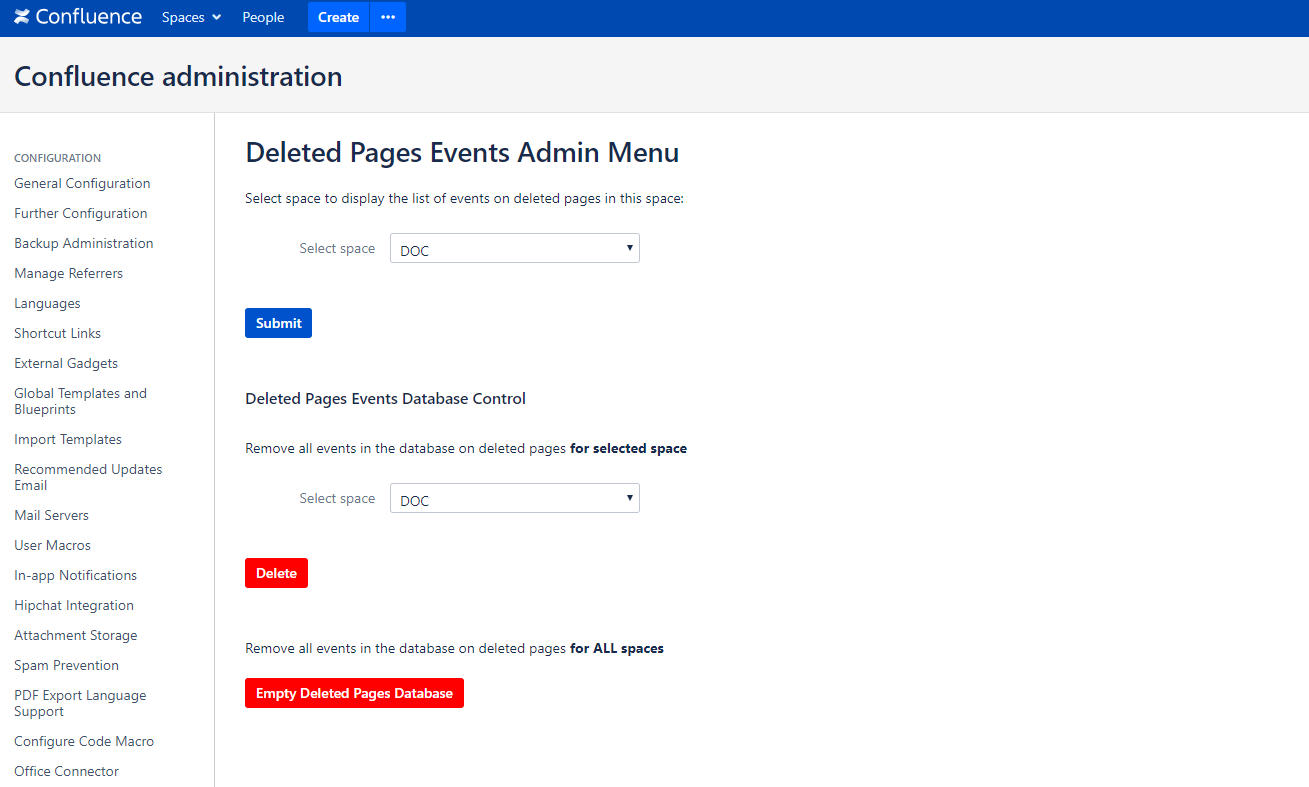Image resolution: width=1309 pixels, height=787 pixels.
Task: Click the bold 'for selected space' text
Action: pos(628,448)
